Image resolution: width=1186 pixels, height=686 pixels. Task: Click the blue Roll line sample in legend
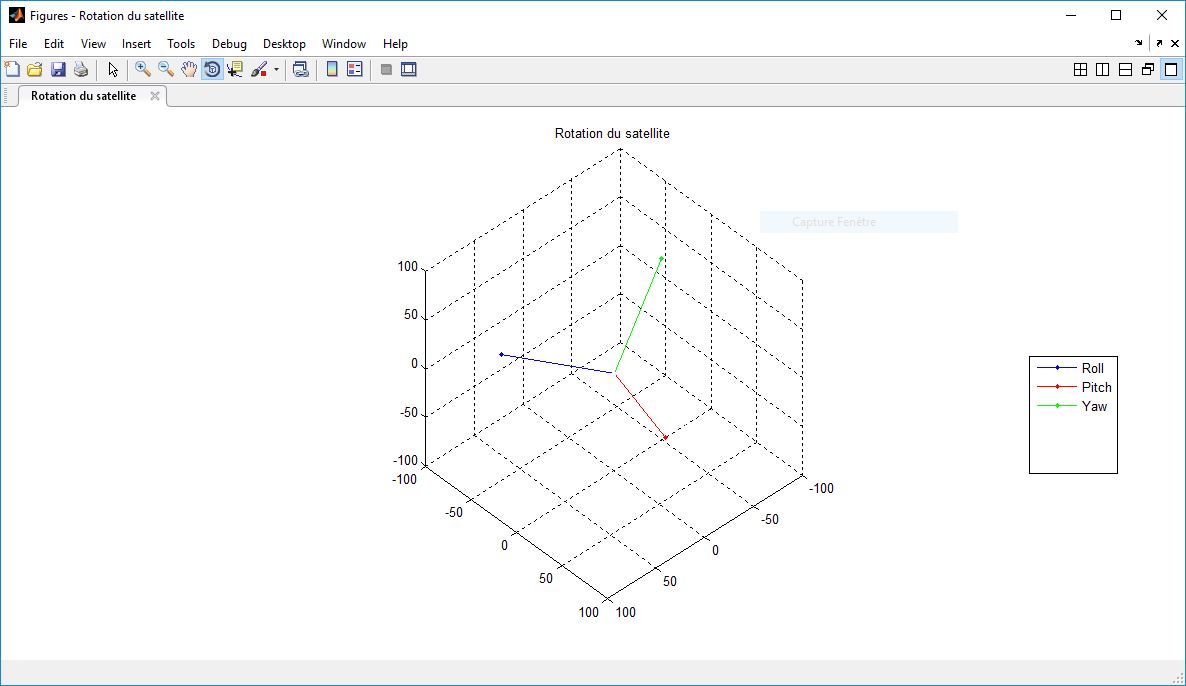point(1057,368)
